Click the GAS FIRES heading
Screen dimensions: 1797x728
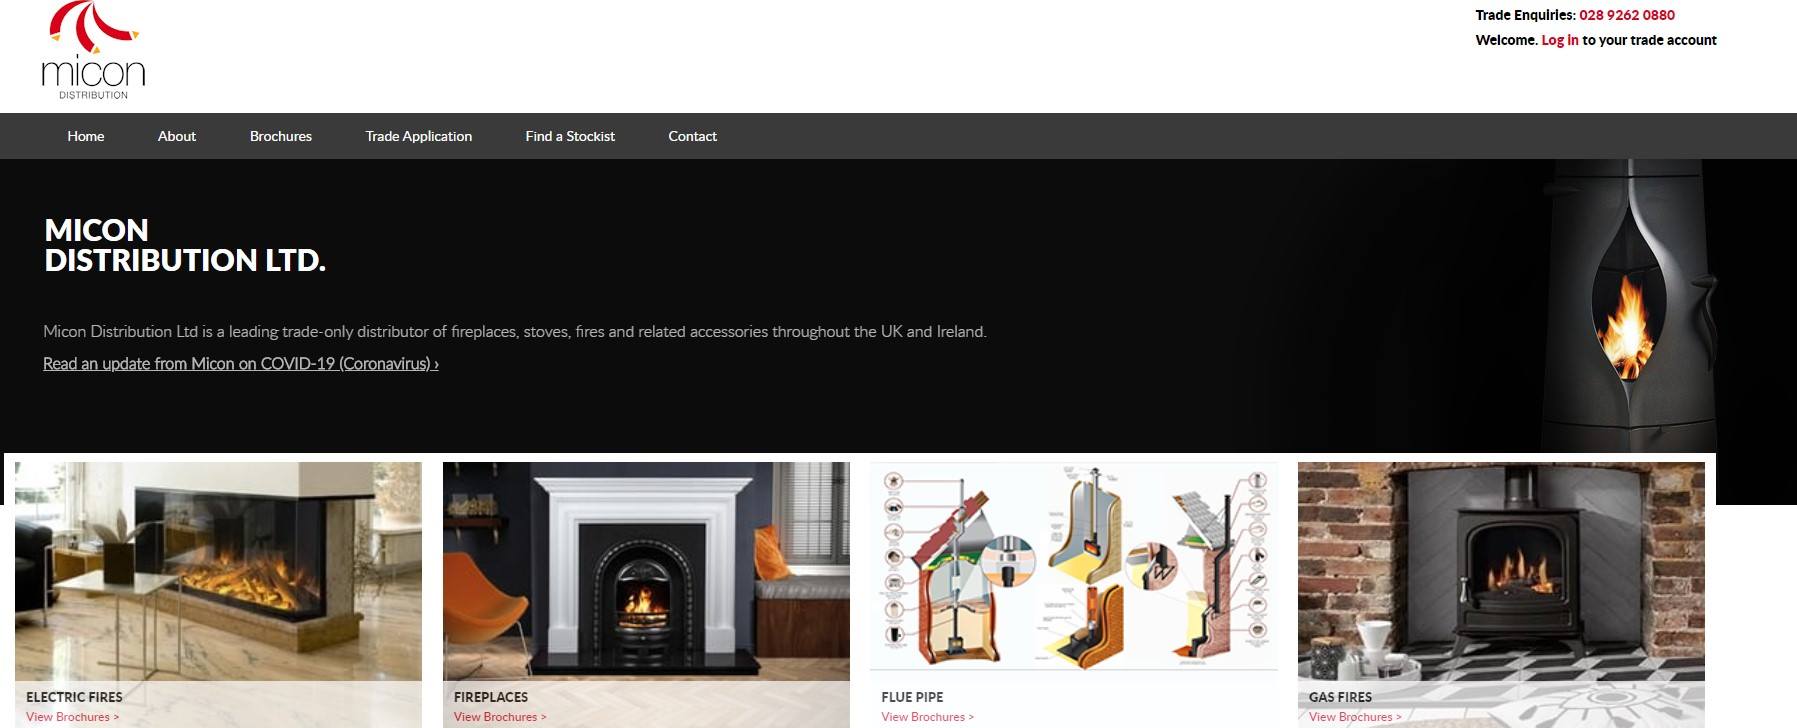(x=1340, y=697)
